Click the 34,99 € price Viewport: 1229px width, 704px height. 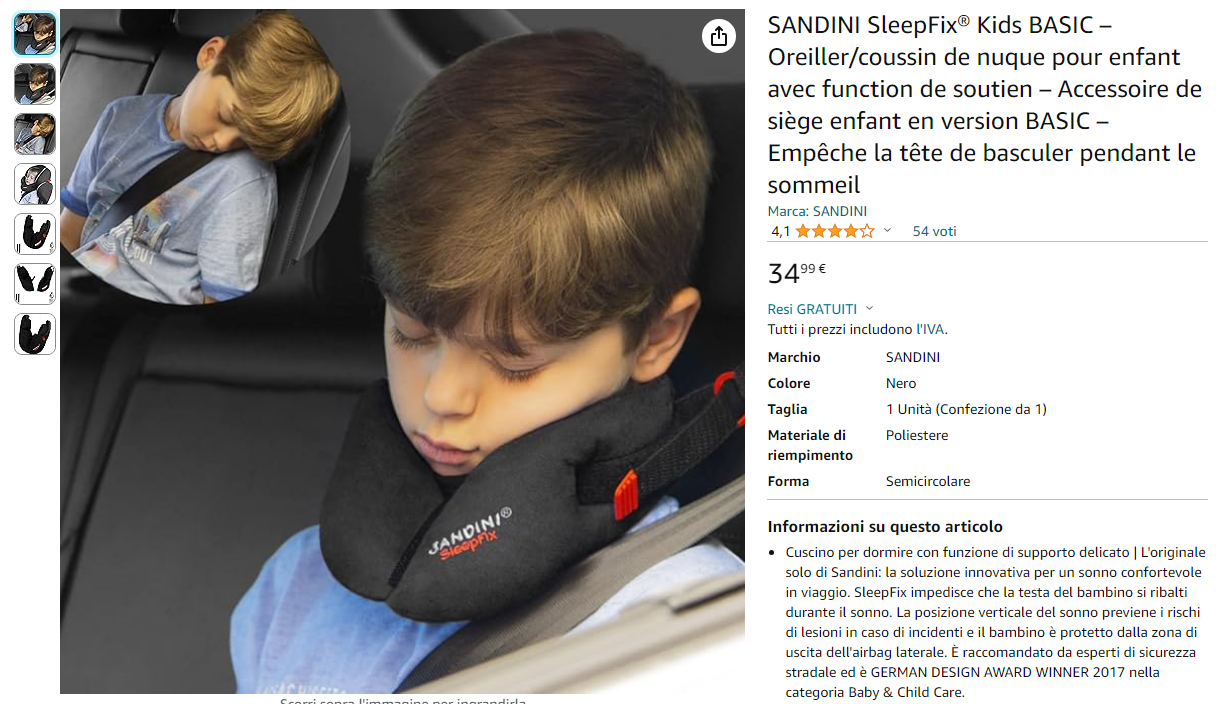[797, 273]
